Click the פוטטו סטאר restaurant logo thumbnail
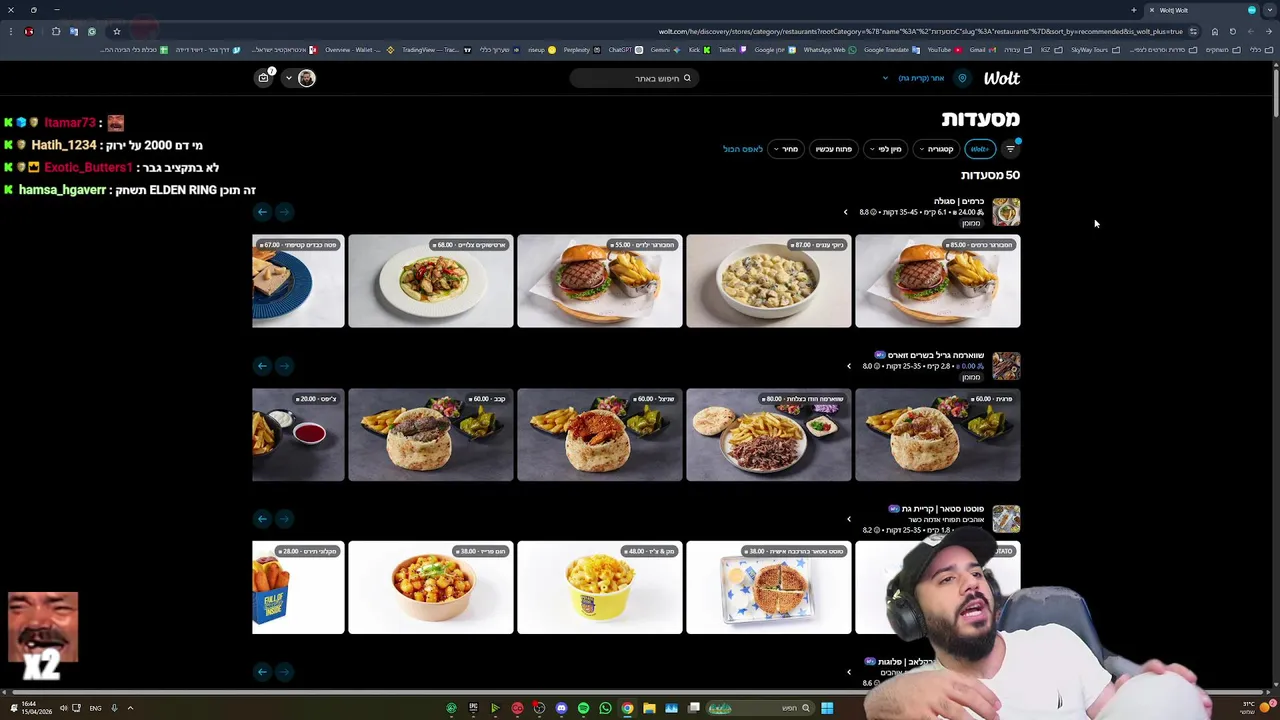The width and height of the screenshot is (1280, 720). coord(1006,518)
